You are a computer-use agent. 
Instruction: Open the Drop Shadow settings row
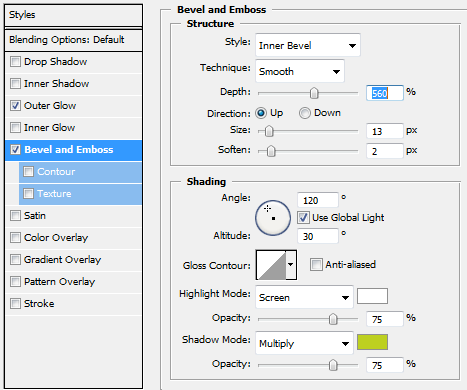coord(74,62)
